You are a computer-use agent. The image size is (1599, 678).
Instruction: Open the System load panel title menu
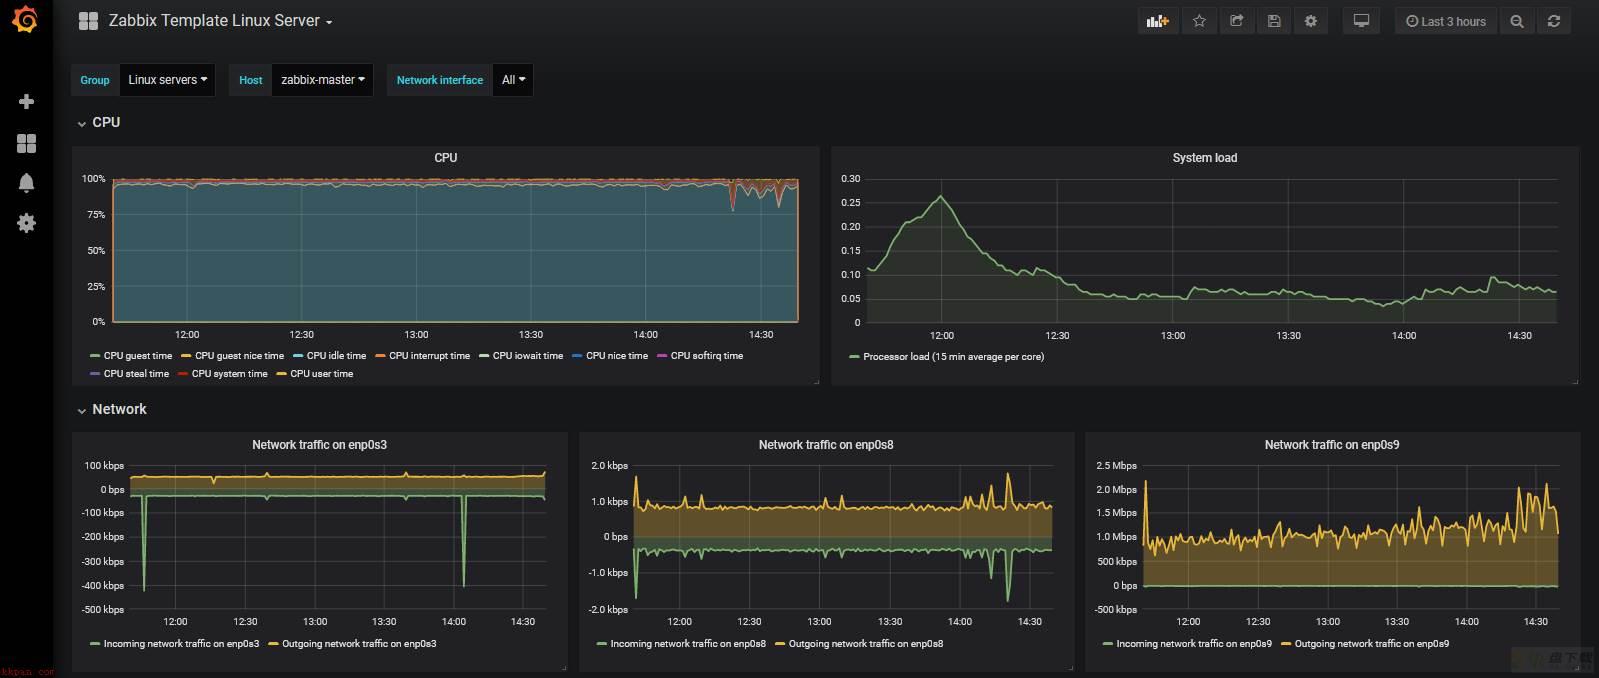pos(1205,158)
